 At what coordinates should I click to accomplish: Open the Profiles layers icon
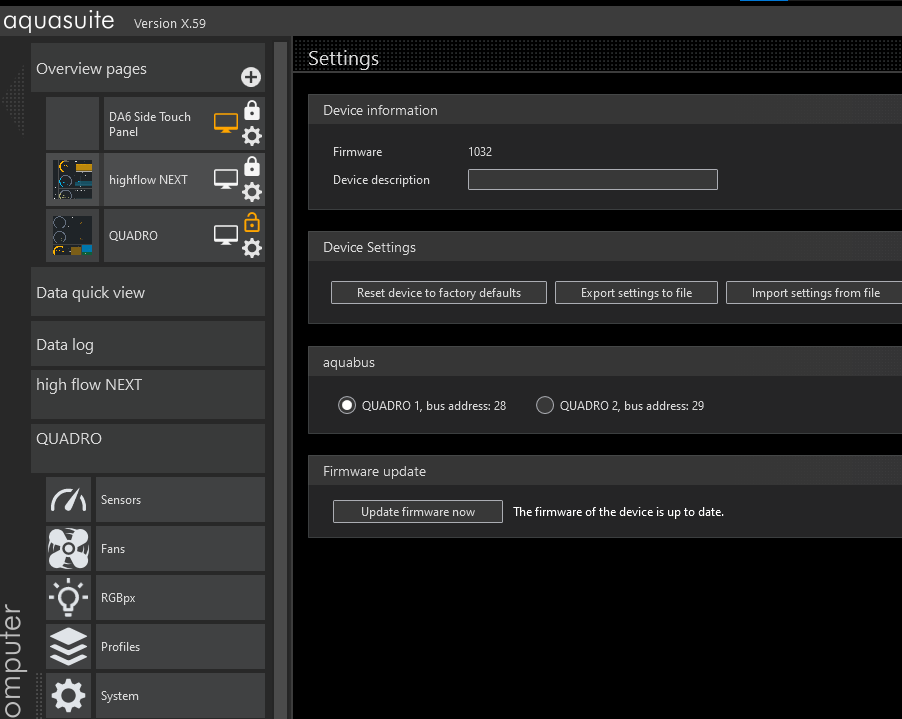pyautogui.click(x=68, y=646)
